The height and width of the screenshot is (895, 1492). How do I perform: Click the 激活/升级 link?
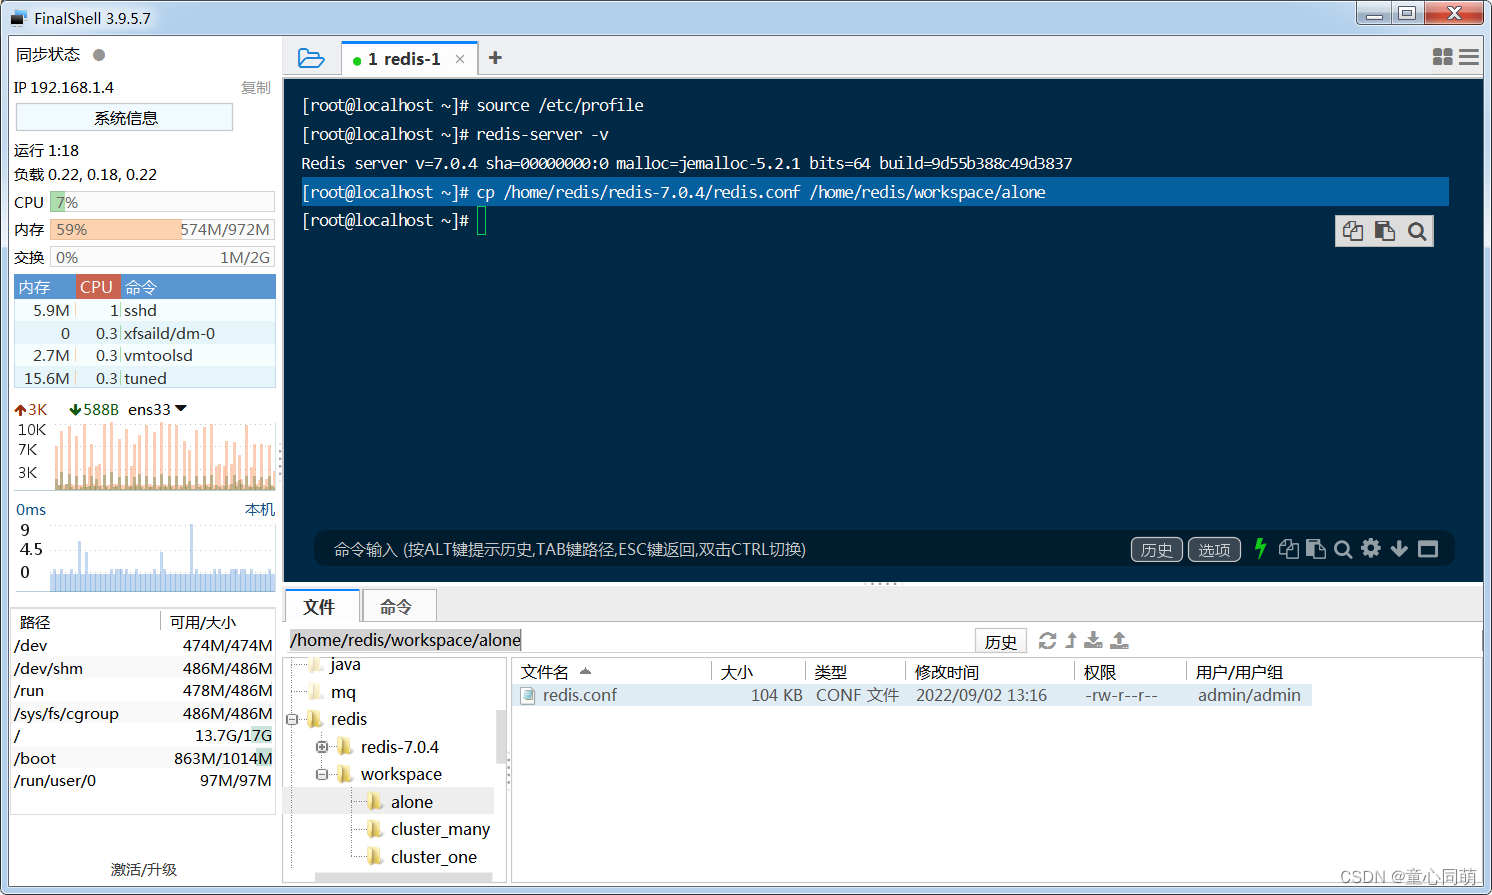(x=144, y=869)
